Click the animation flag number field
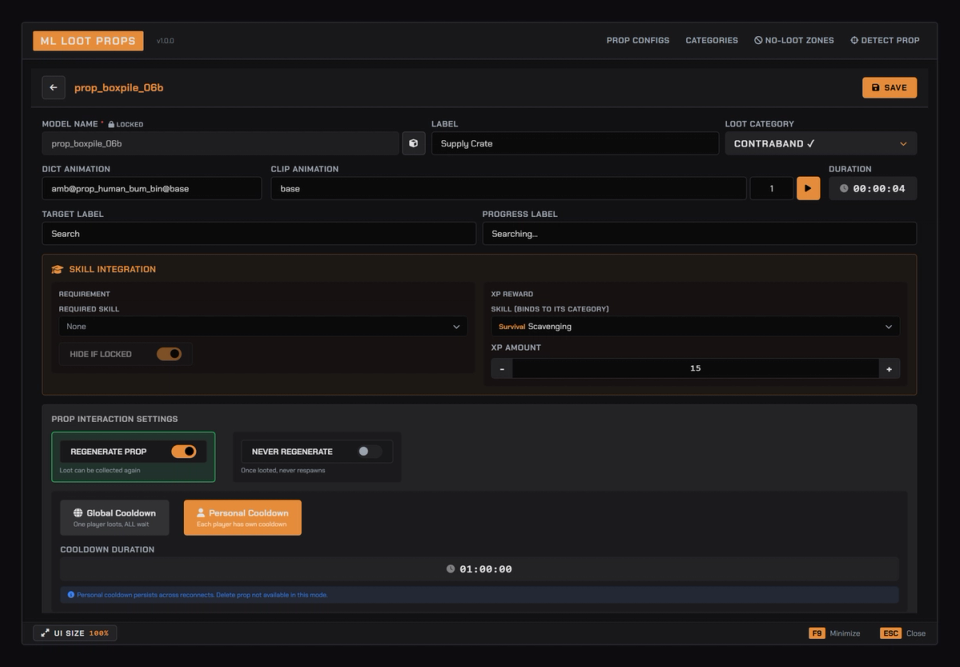Image resolution: width=960 pixels, height=667 pixels. point(771,189)
